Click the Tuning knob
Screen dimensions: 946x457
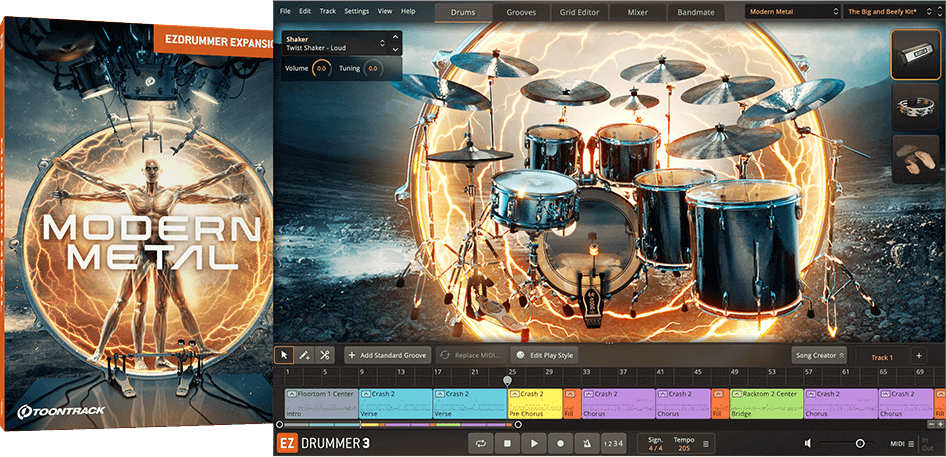[373, 69]
